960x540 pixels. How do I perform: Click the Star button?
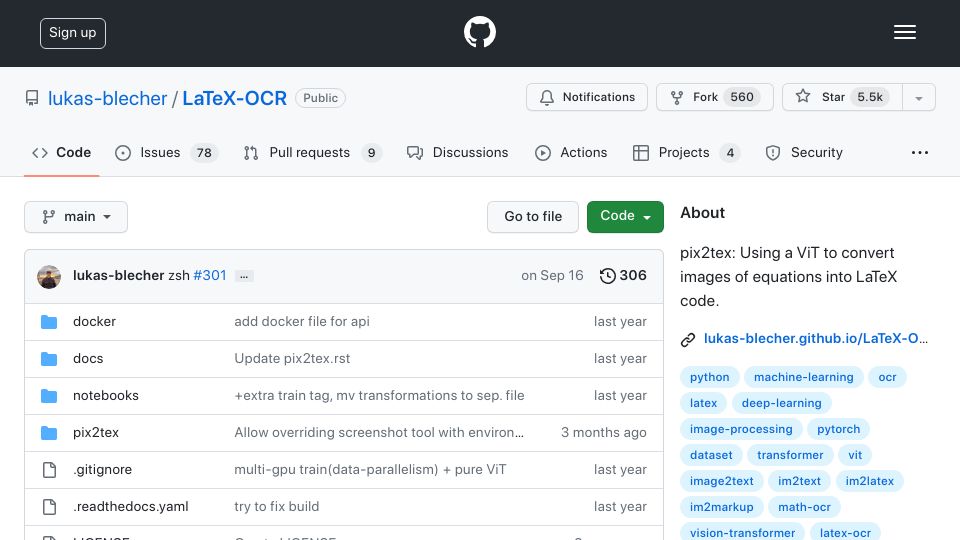(842, 97)
